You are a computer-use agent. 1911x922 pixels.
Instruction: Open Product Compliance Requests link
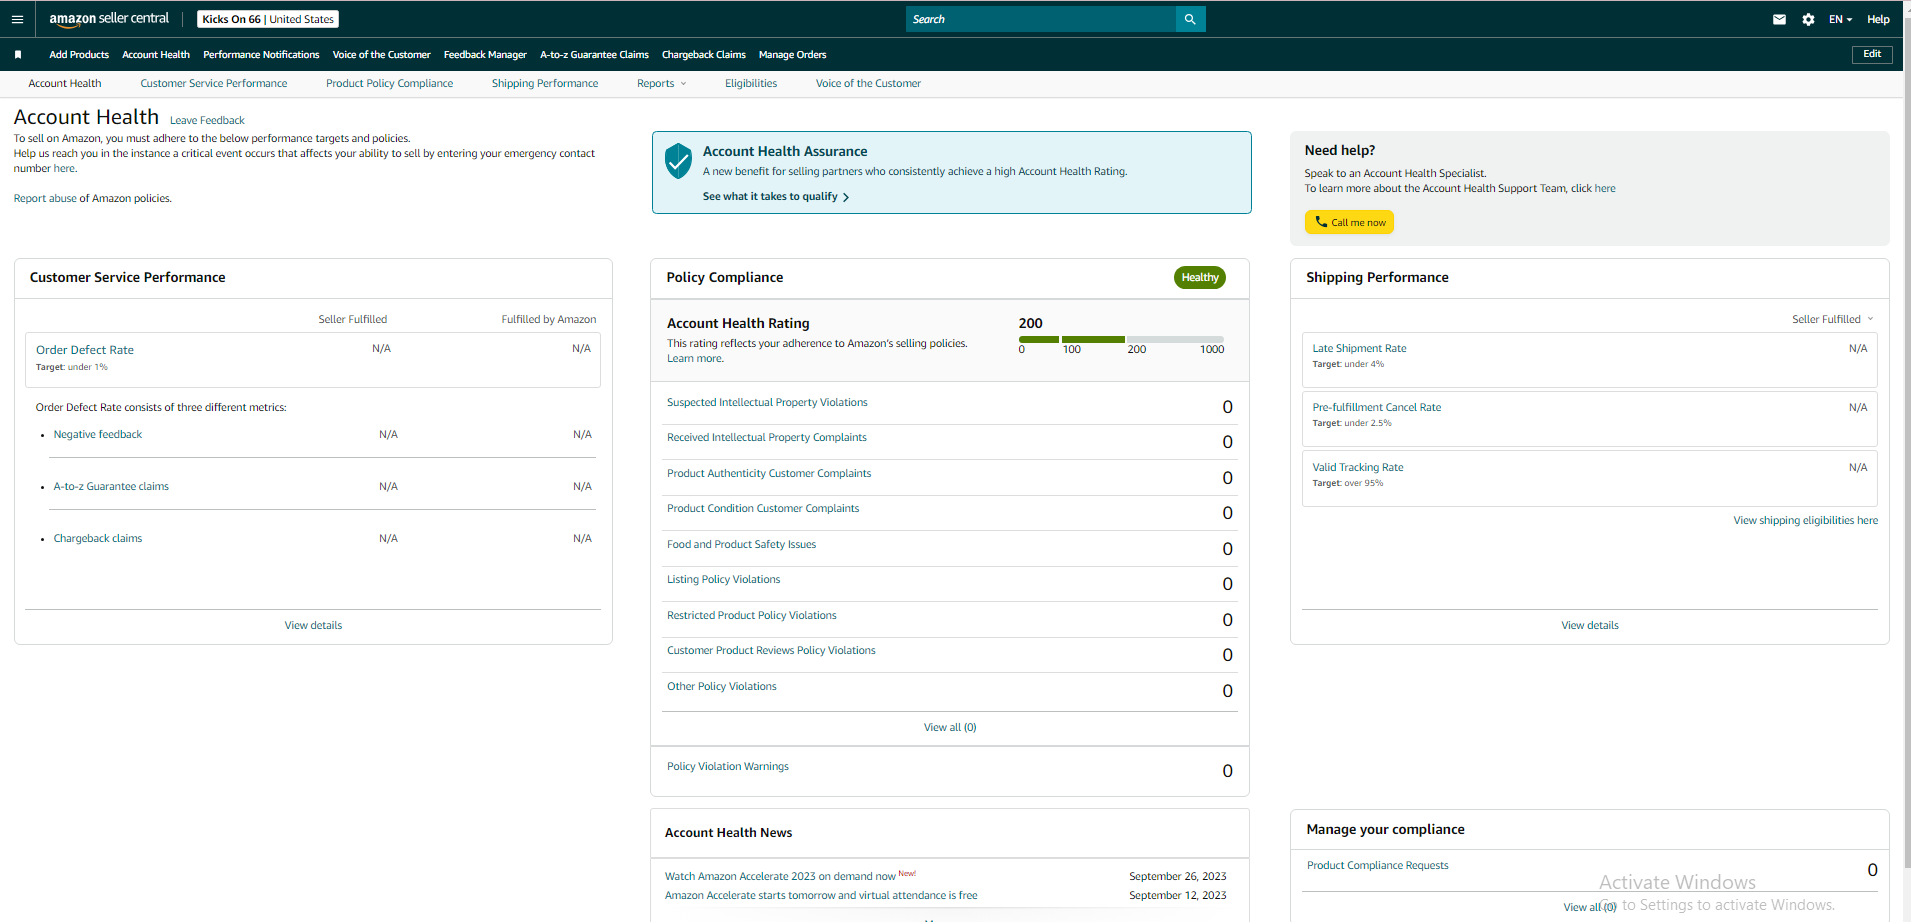tap(1377, 866)
